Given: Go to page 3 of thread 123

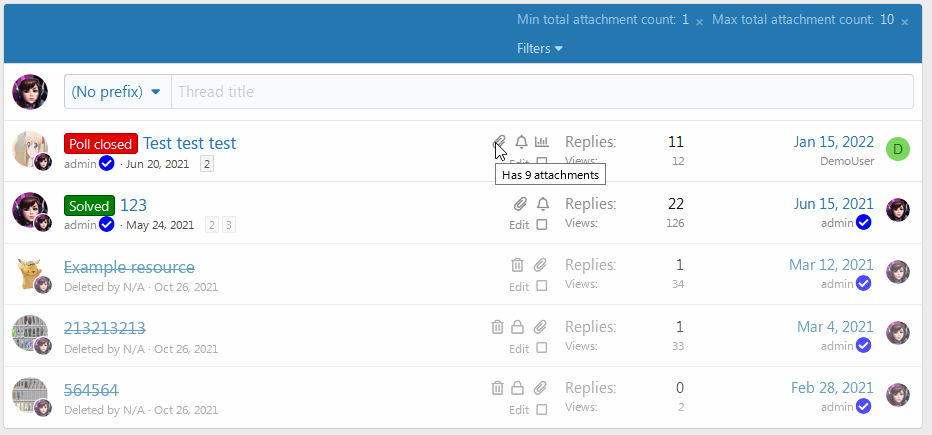Looking at the screenshot, I should click(x=229, y=225).
